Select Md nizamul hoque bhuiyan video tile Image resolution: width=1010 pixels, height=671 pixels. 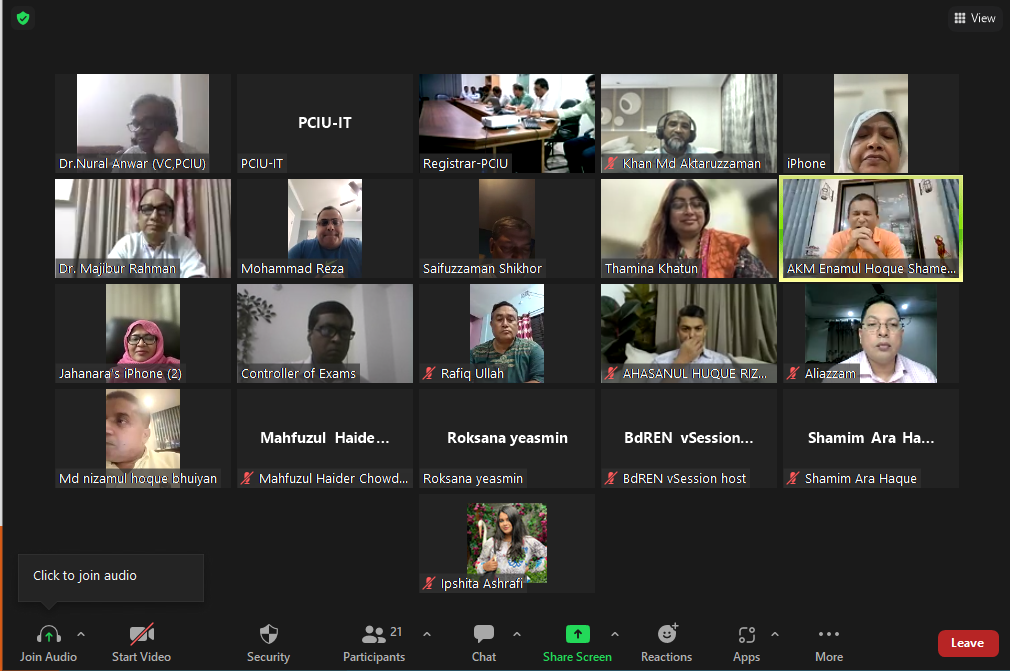point(143,438)
